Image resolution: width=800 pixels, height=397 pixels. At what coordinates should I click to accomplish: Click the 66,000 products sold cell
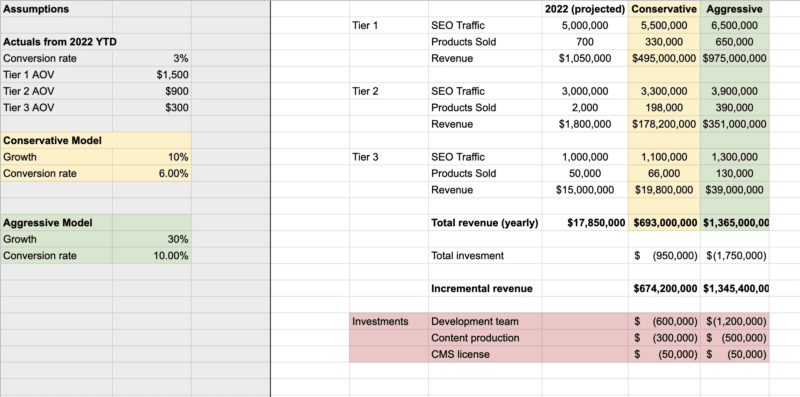coord(664,173)
